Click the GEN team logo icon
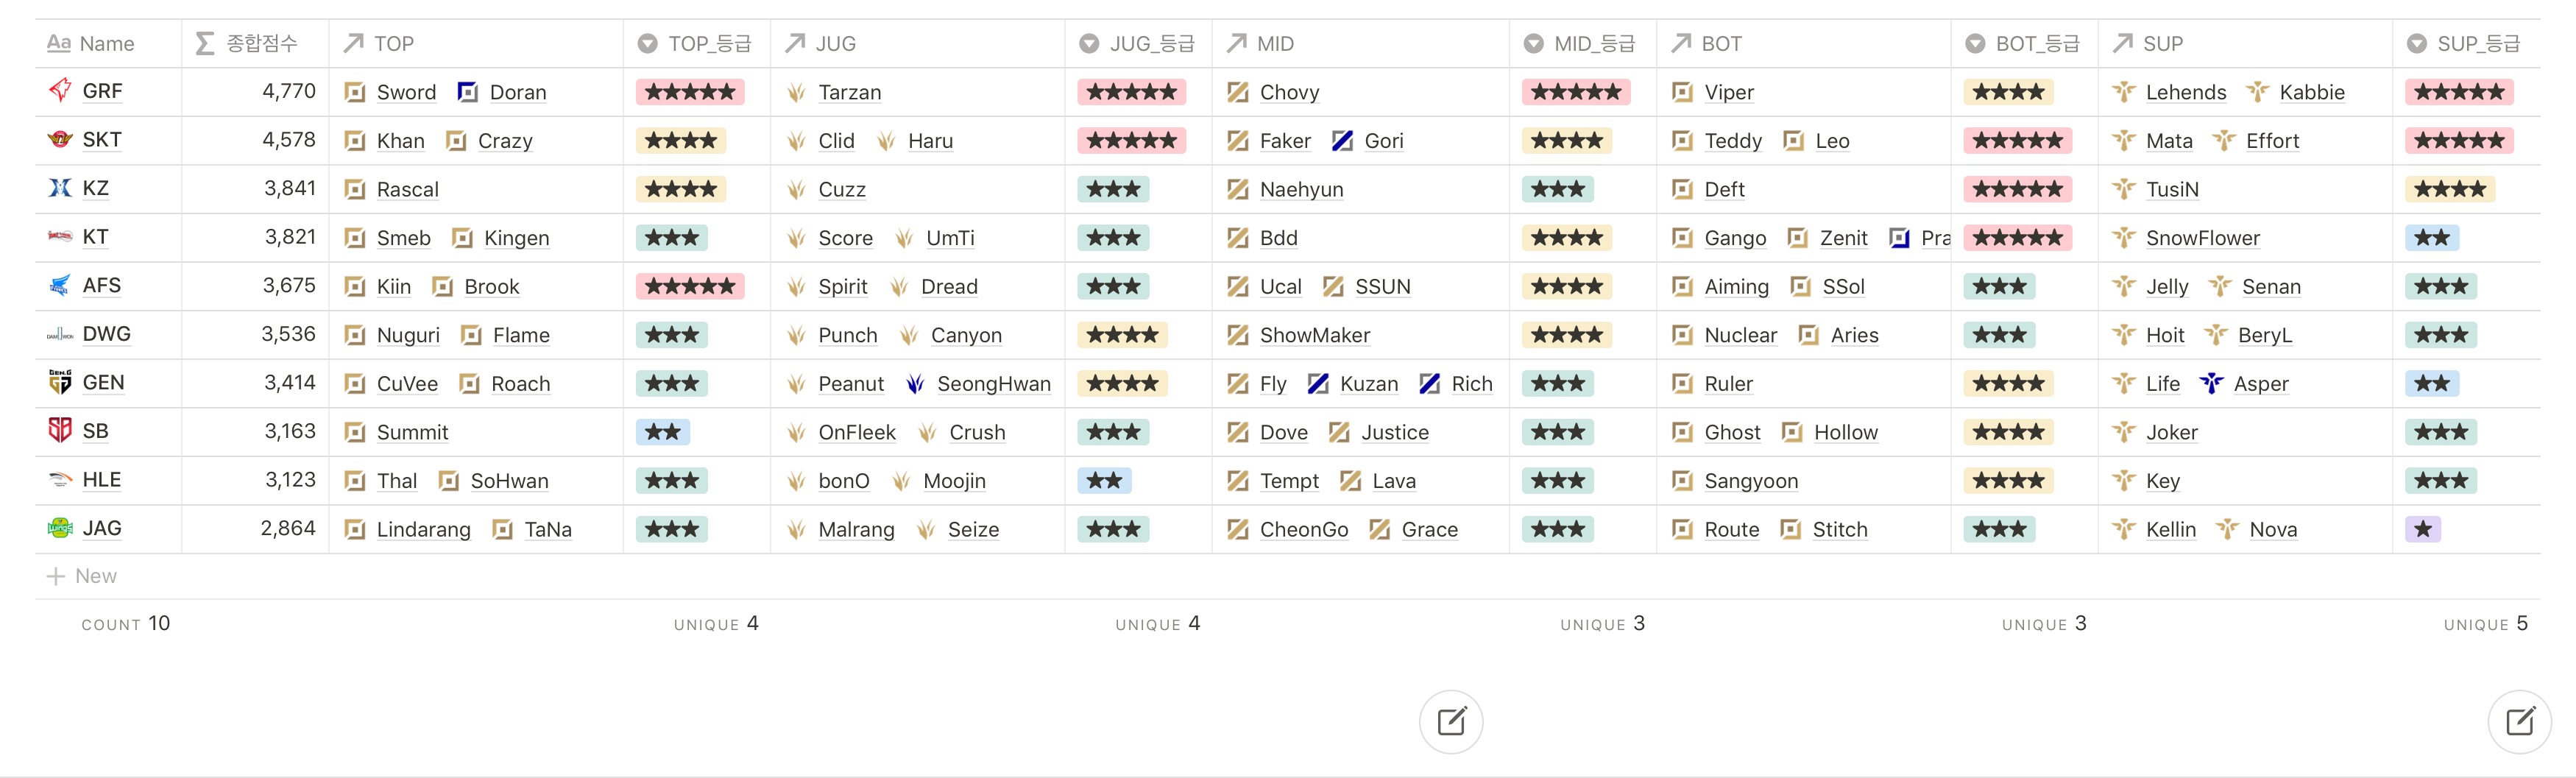Image resolution: width=2576 pixels, height=778 pixels. [x=60, y=382]
